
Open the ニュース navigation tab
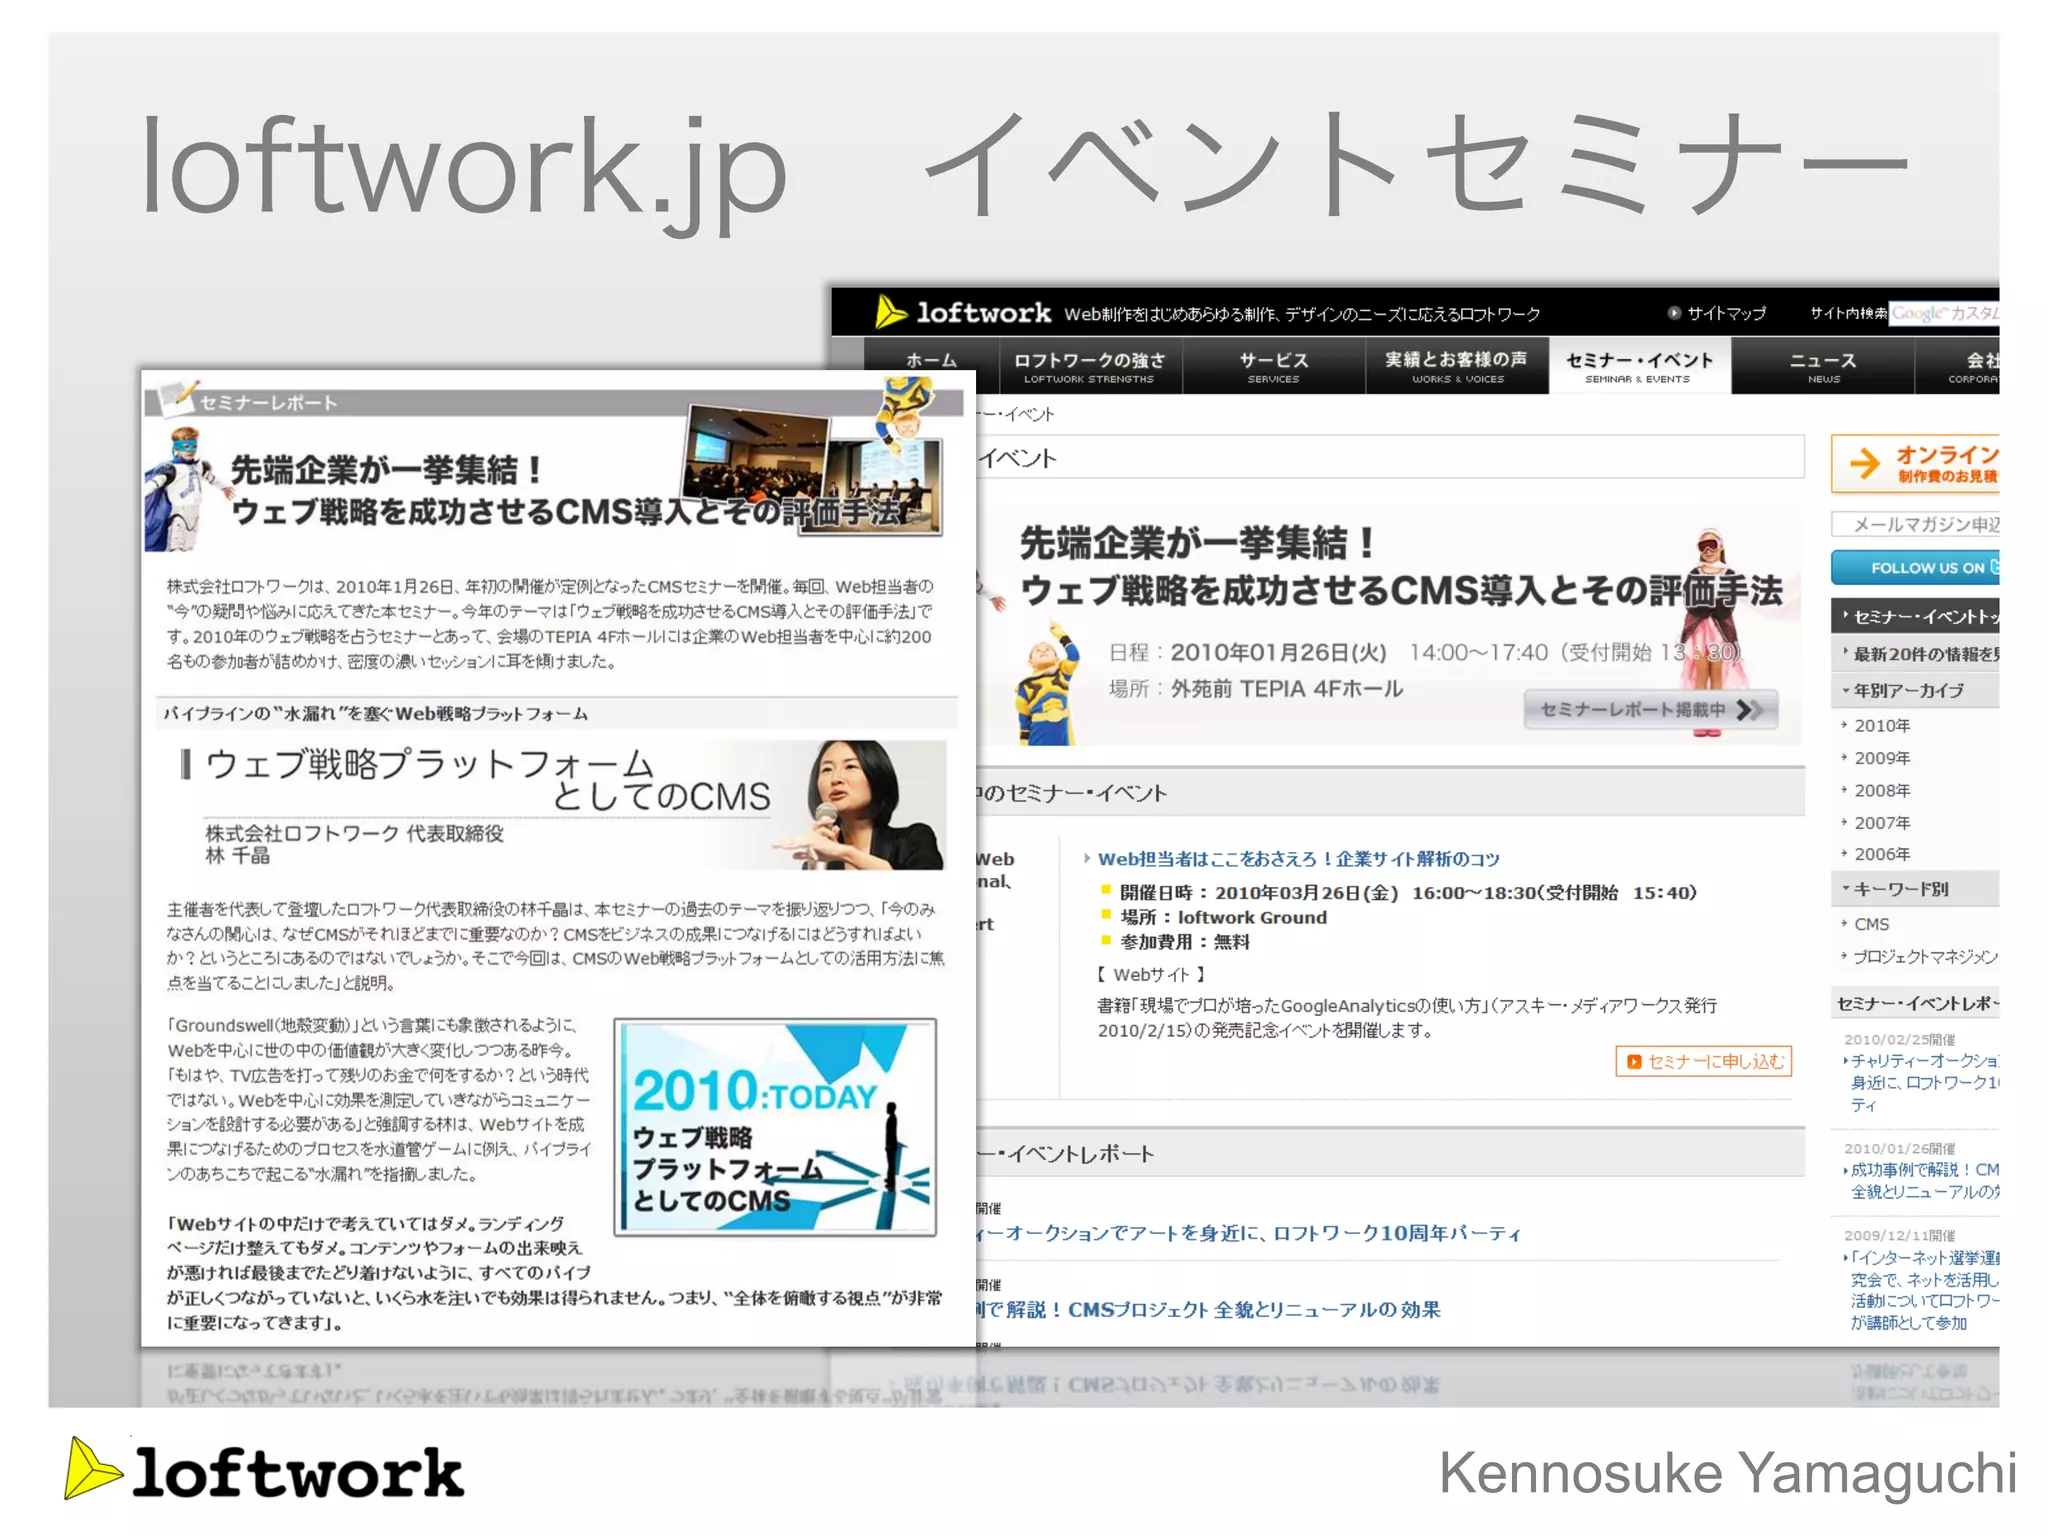click(1823, 365)
